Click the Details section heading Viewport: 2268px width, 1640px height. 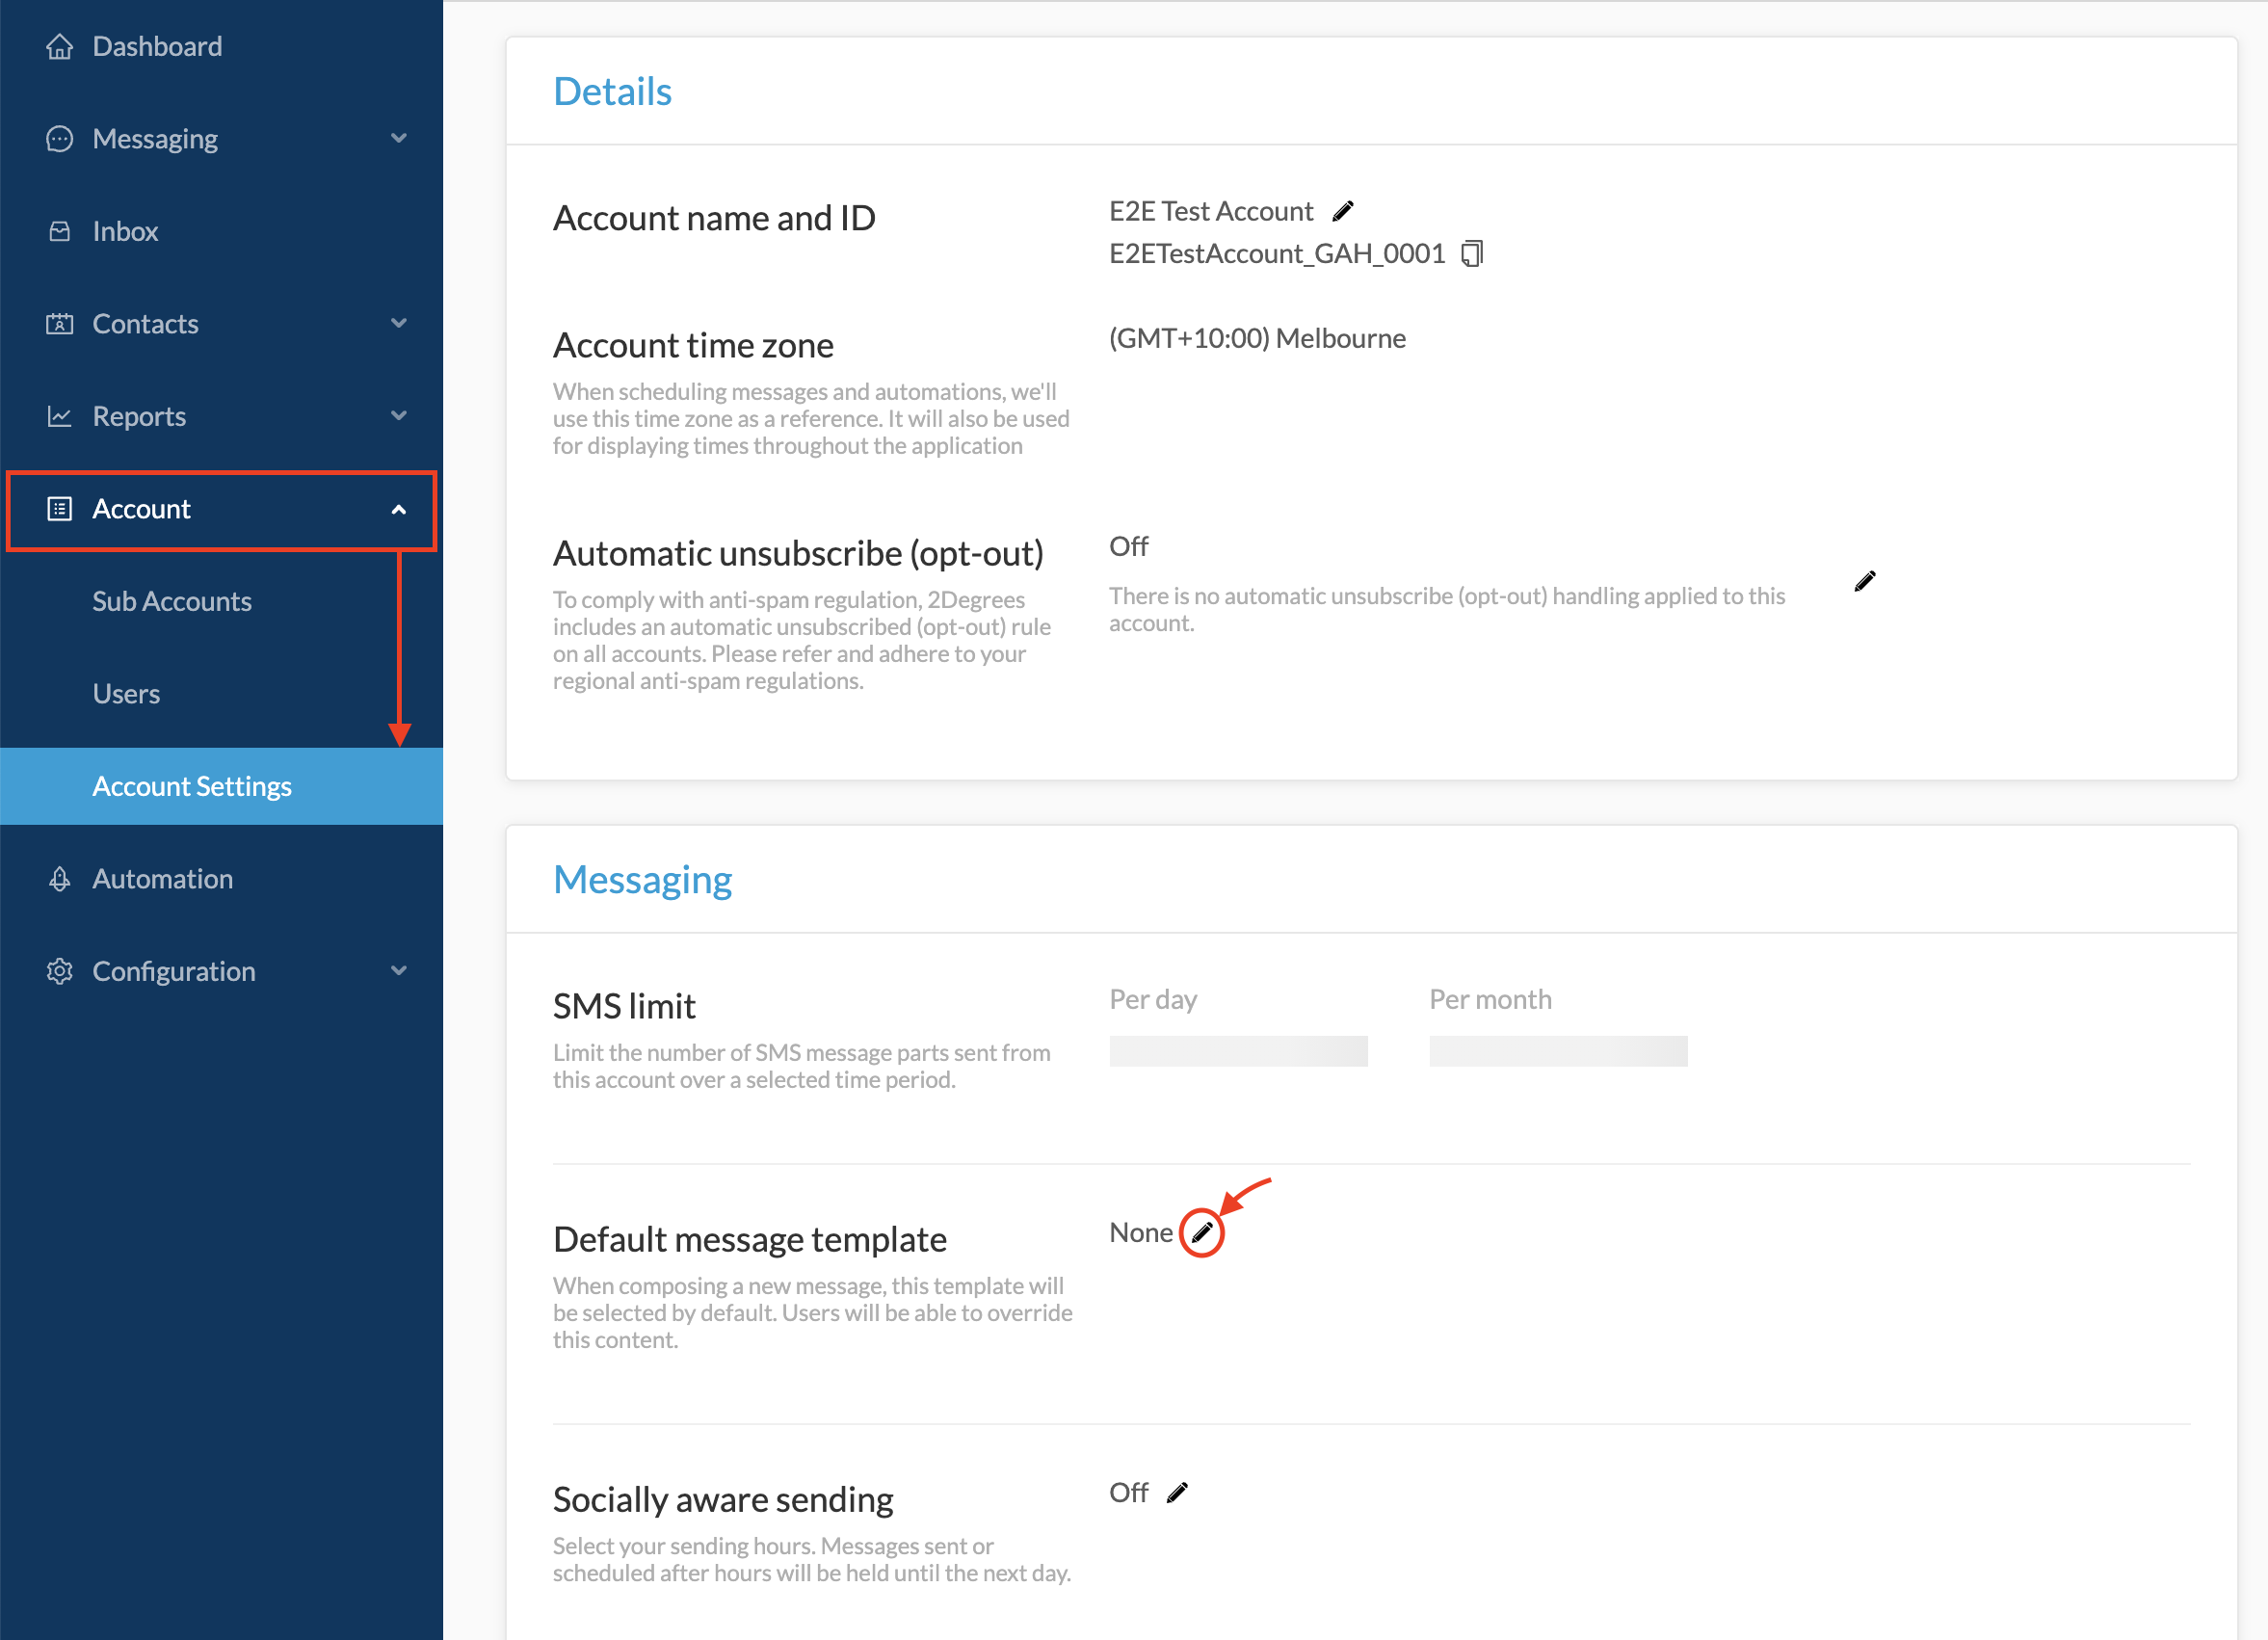(612, 91)
